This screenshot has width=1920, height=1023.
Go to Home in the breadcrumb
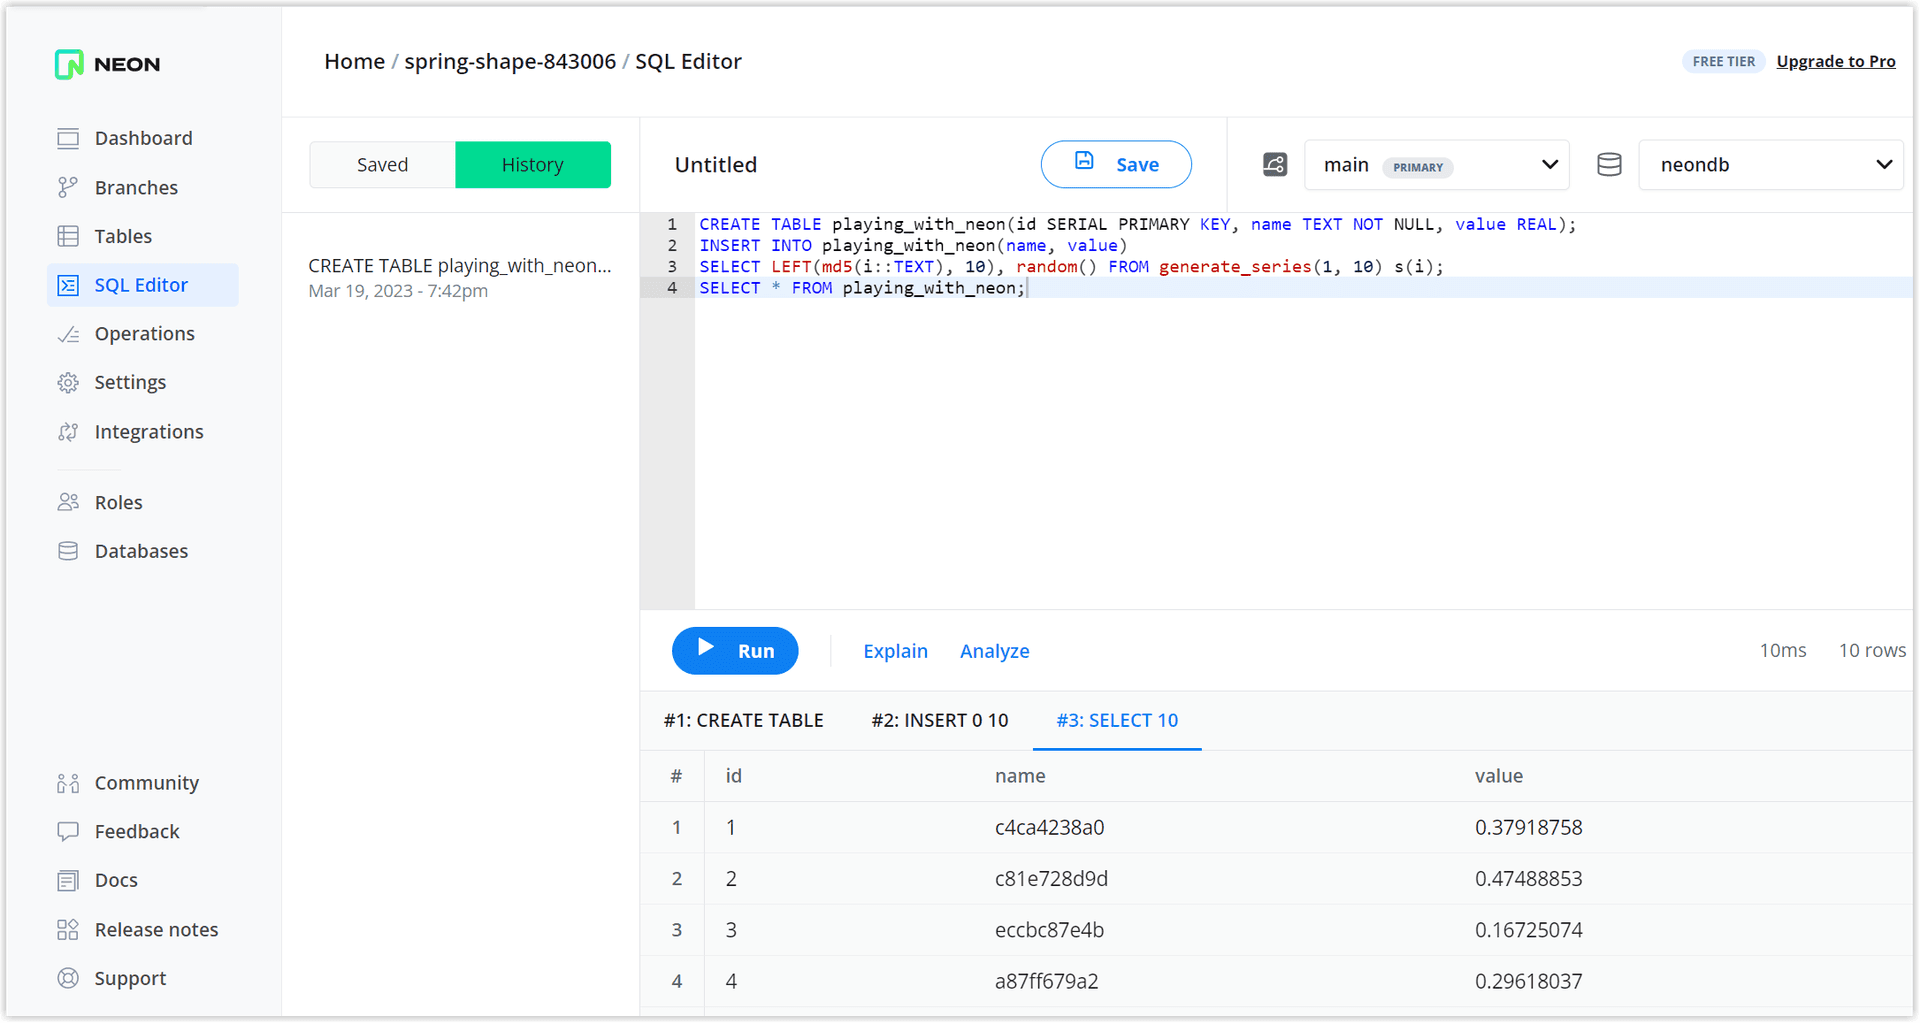354,62
